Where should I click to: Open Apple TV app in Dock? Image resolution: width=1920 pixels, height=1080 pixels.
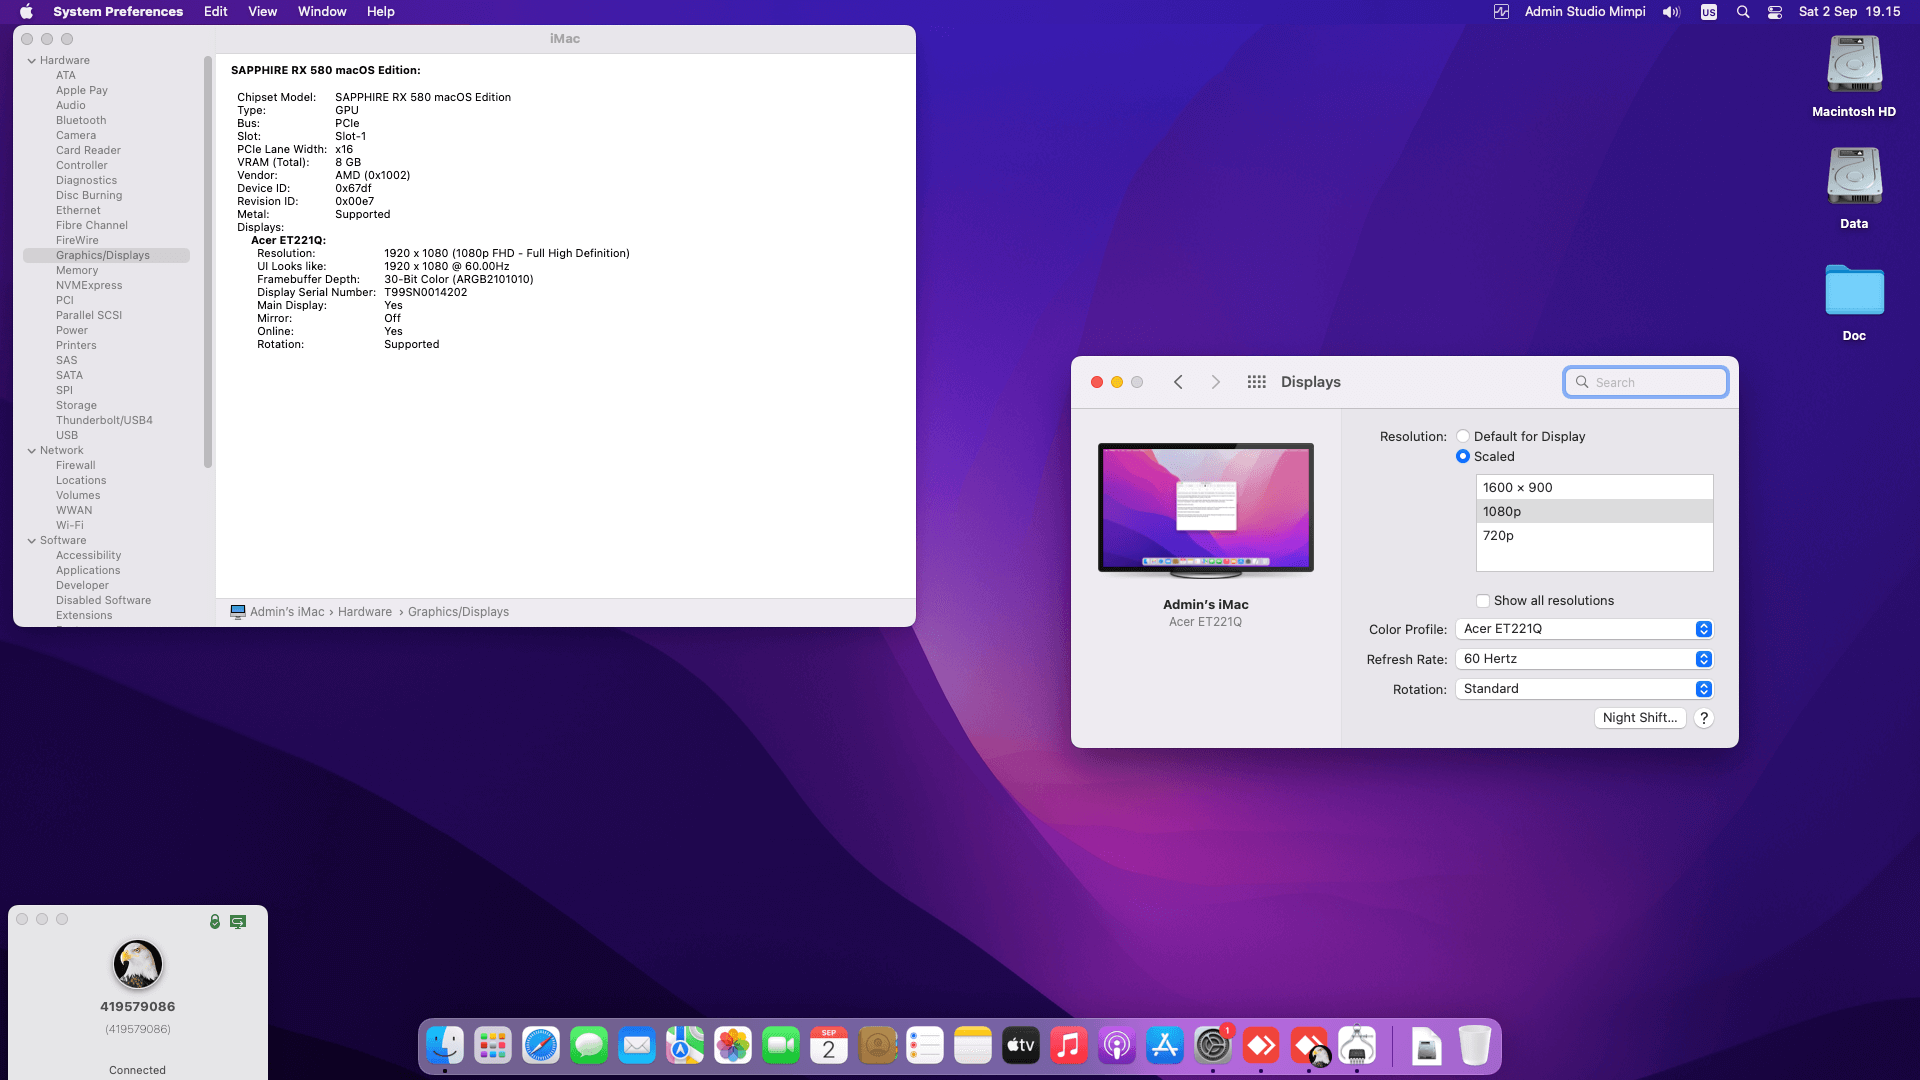coord(1021,1046)
